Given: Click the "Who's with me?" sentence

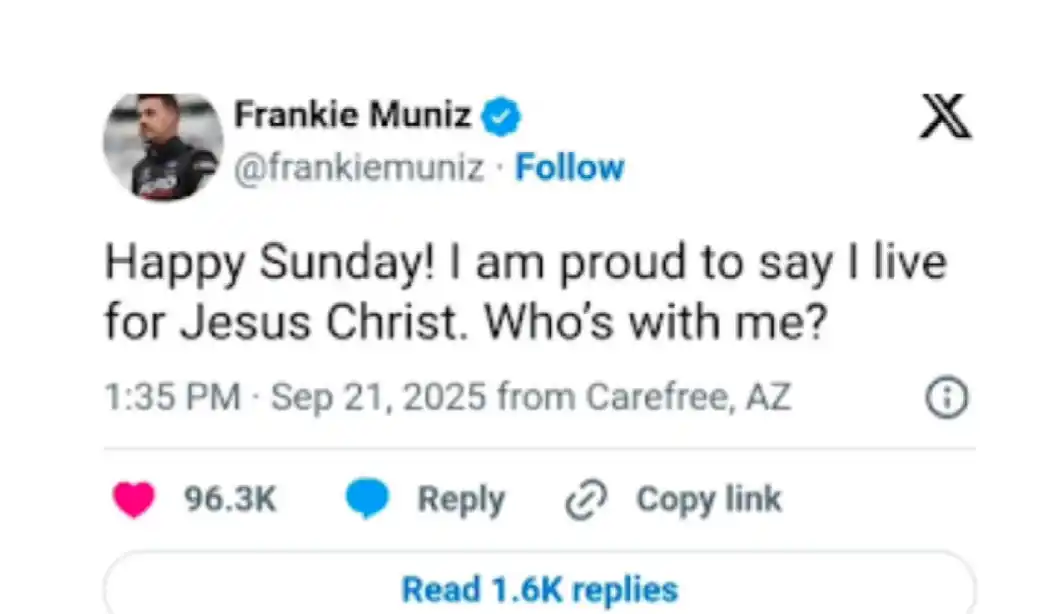Looking at the screenshot, I should (679, 324).
